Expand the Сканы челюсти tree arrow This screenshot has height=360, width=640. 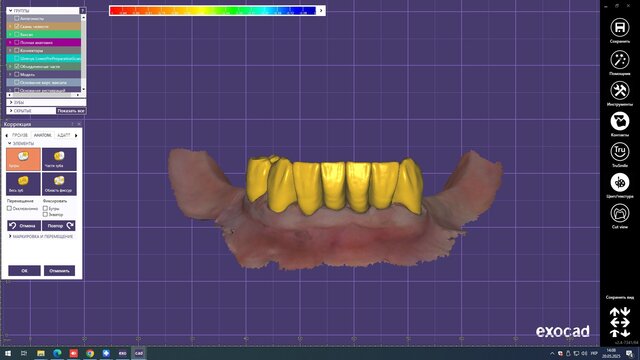[x=10, y=26]
